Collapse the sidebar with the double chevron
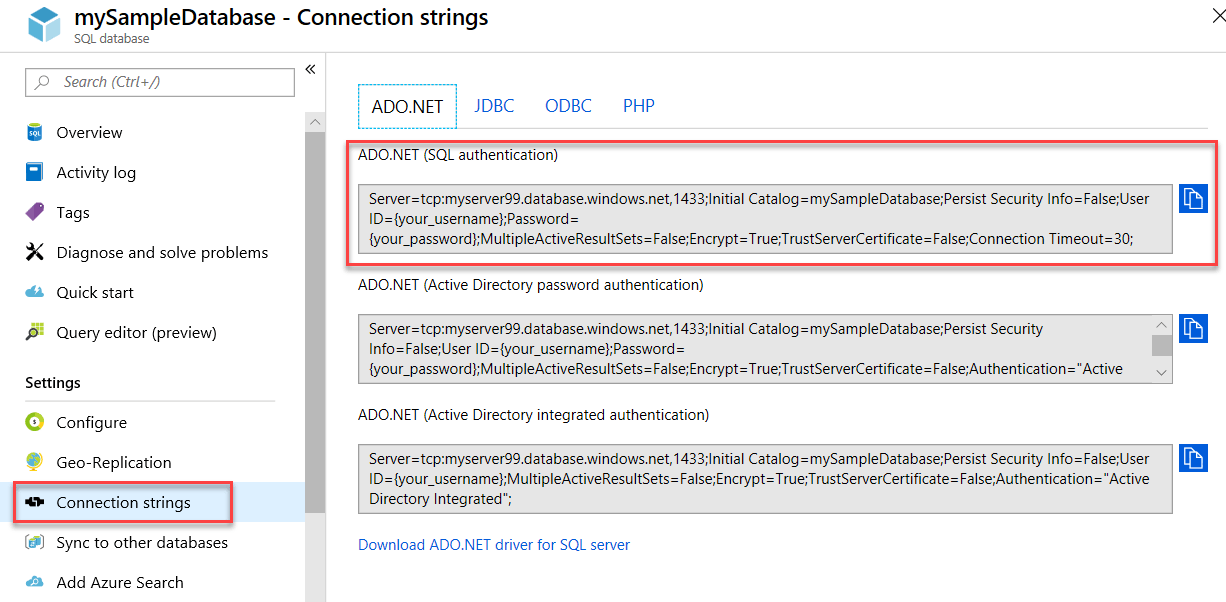The width and height of the screenshot is (1226, 602). [310, 68]
